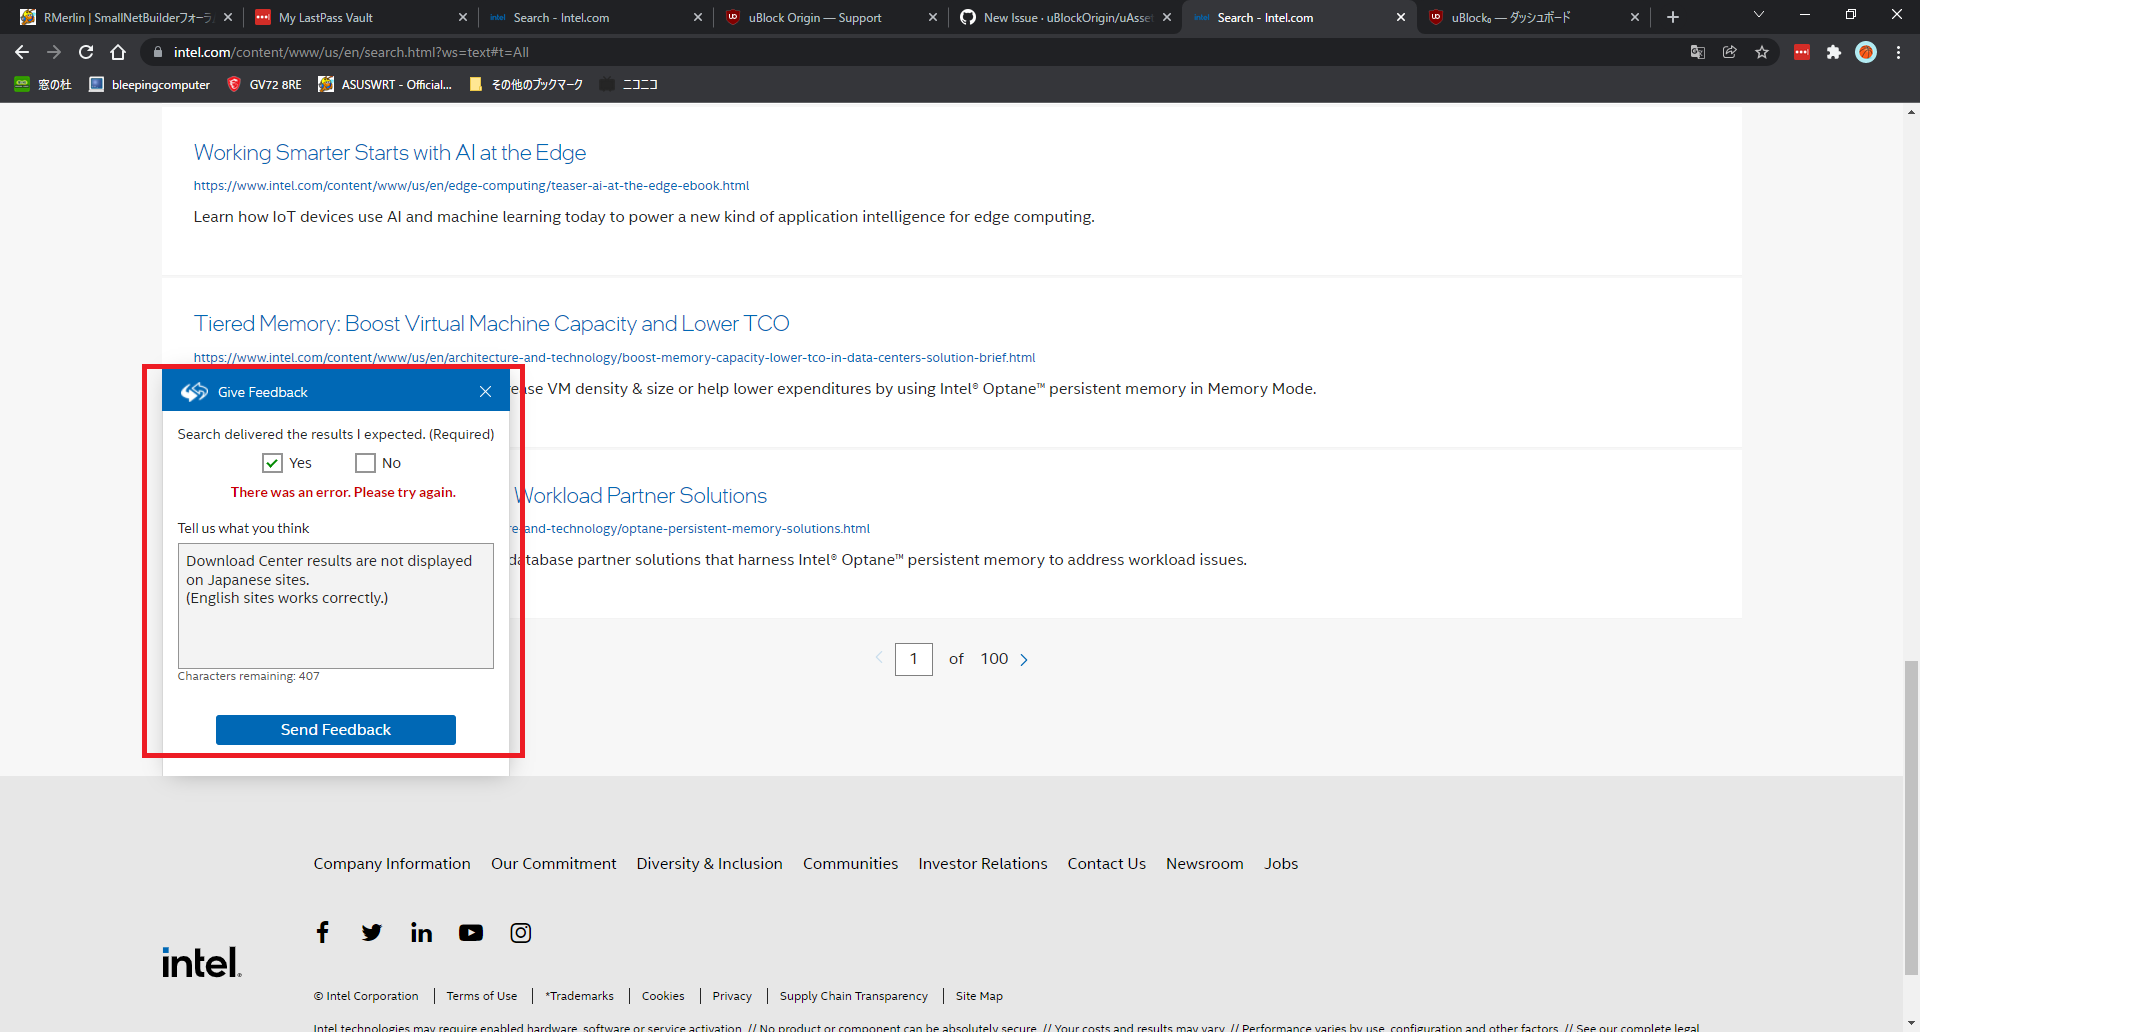Open the uBlock Origin extension icon

point(1801,52)
